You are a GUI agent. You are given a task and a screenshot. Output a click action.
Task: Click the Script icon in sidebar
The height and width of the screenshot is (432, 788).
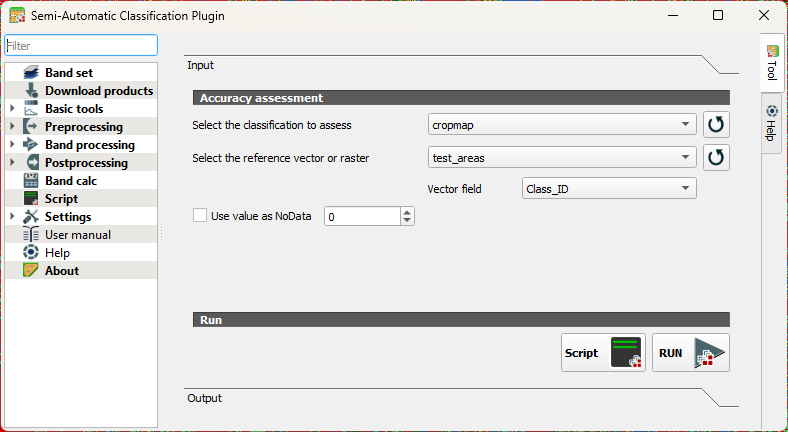30,199
